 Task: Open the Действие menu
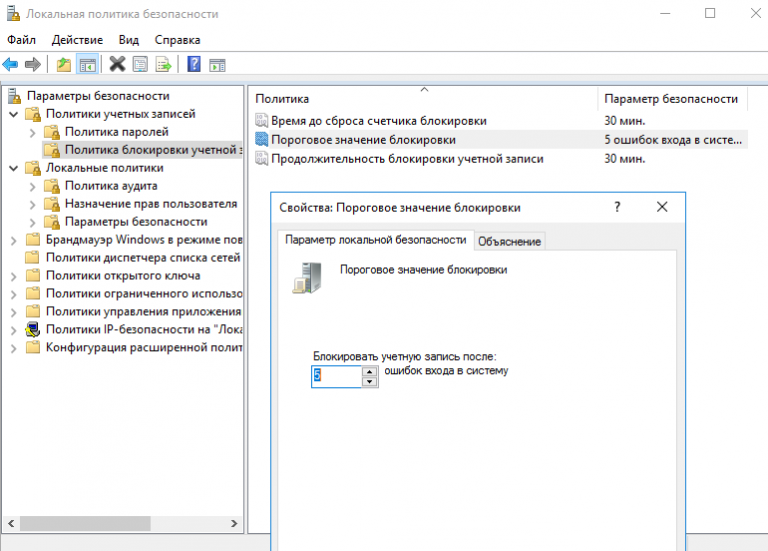(75, 40)
